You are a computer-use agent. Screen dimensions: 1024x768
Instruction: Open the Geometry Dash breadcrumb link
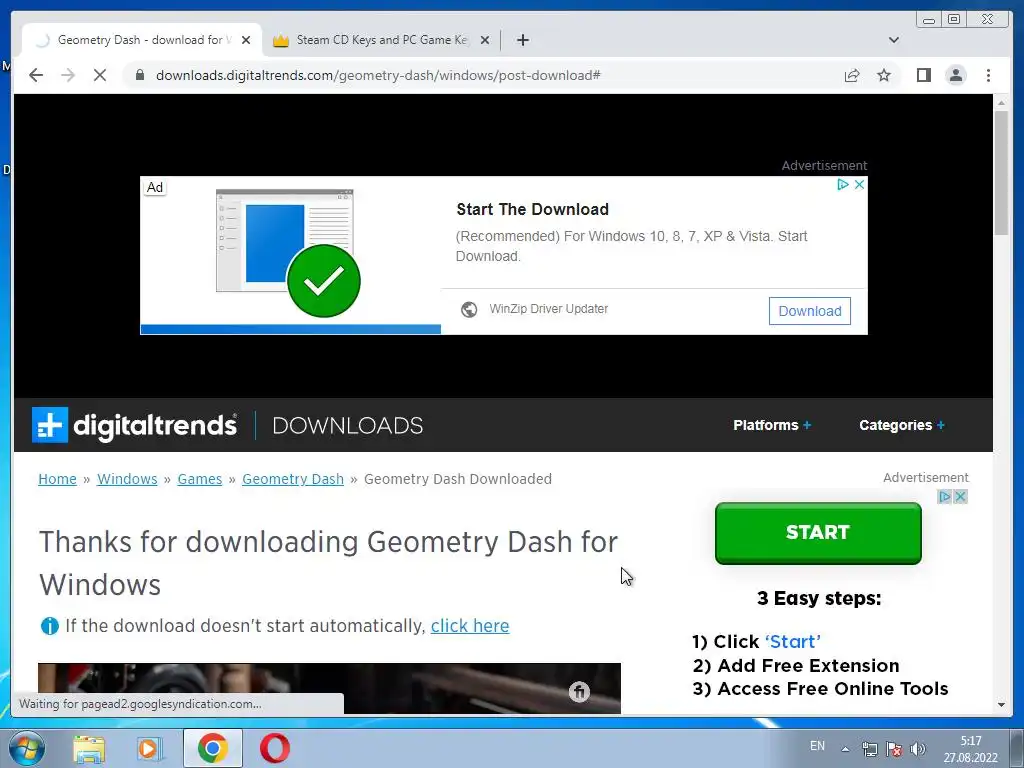tap(293, 479)
